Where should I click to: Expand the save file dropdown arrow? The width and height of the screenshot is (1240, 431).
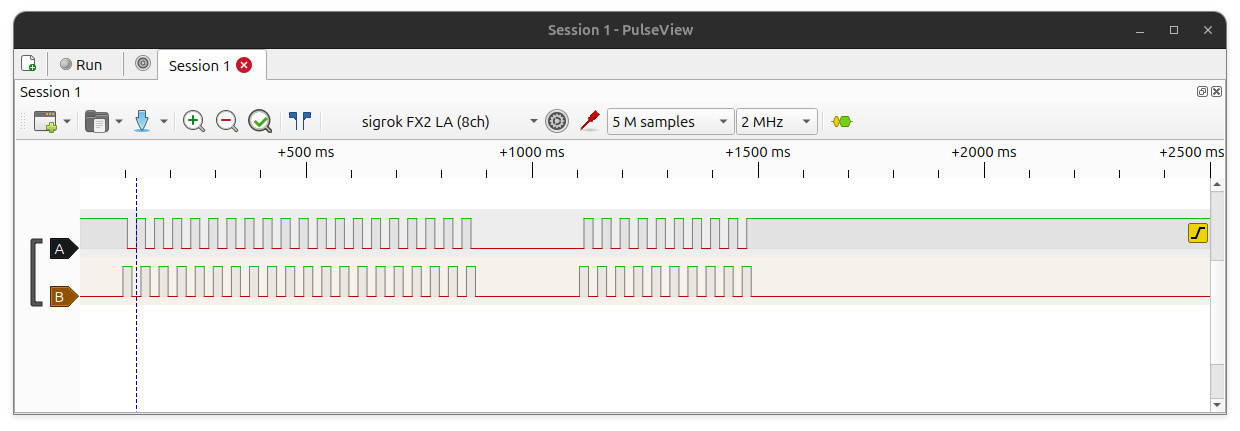(164, 122)
